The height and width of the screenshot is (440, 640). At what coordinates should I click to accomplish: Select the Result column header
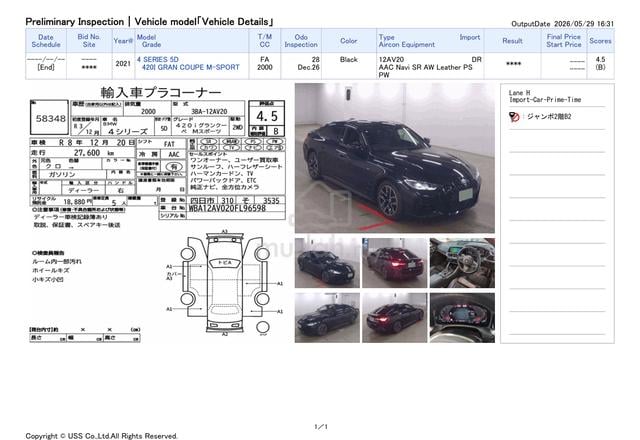click(512, 41)
